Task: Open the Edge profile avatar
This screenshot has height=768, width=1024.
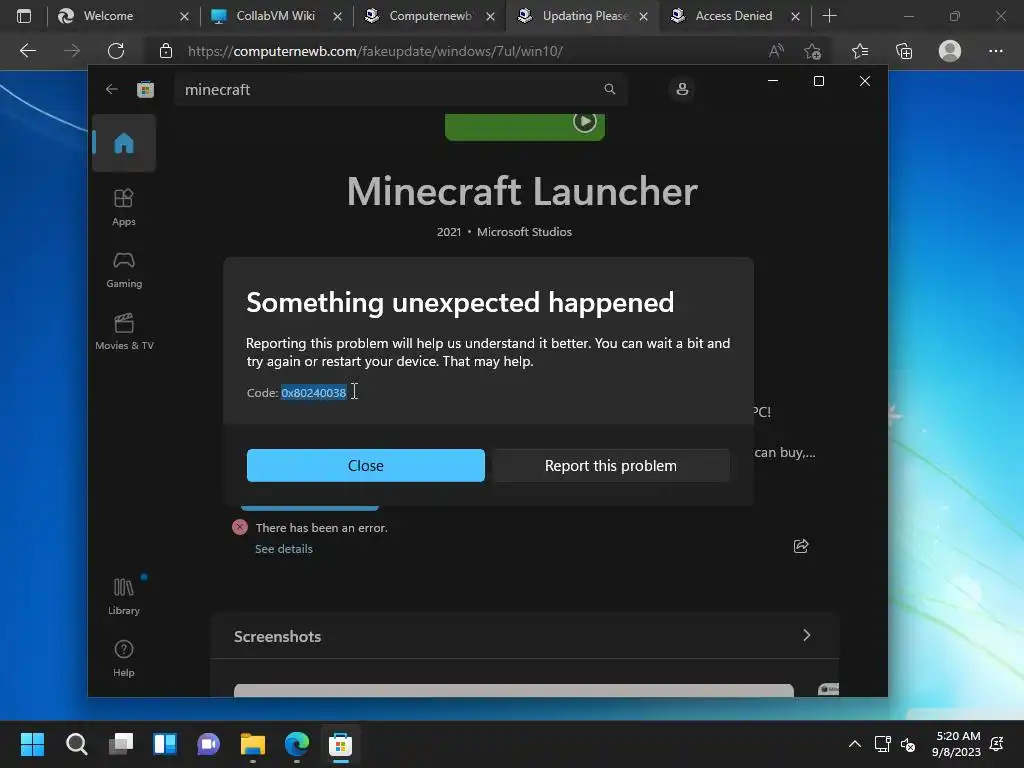Action: click(950, 51)
